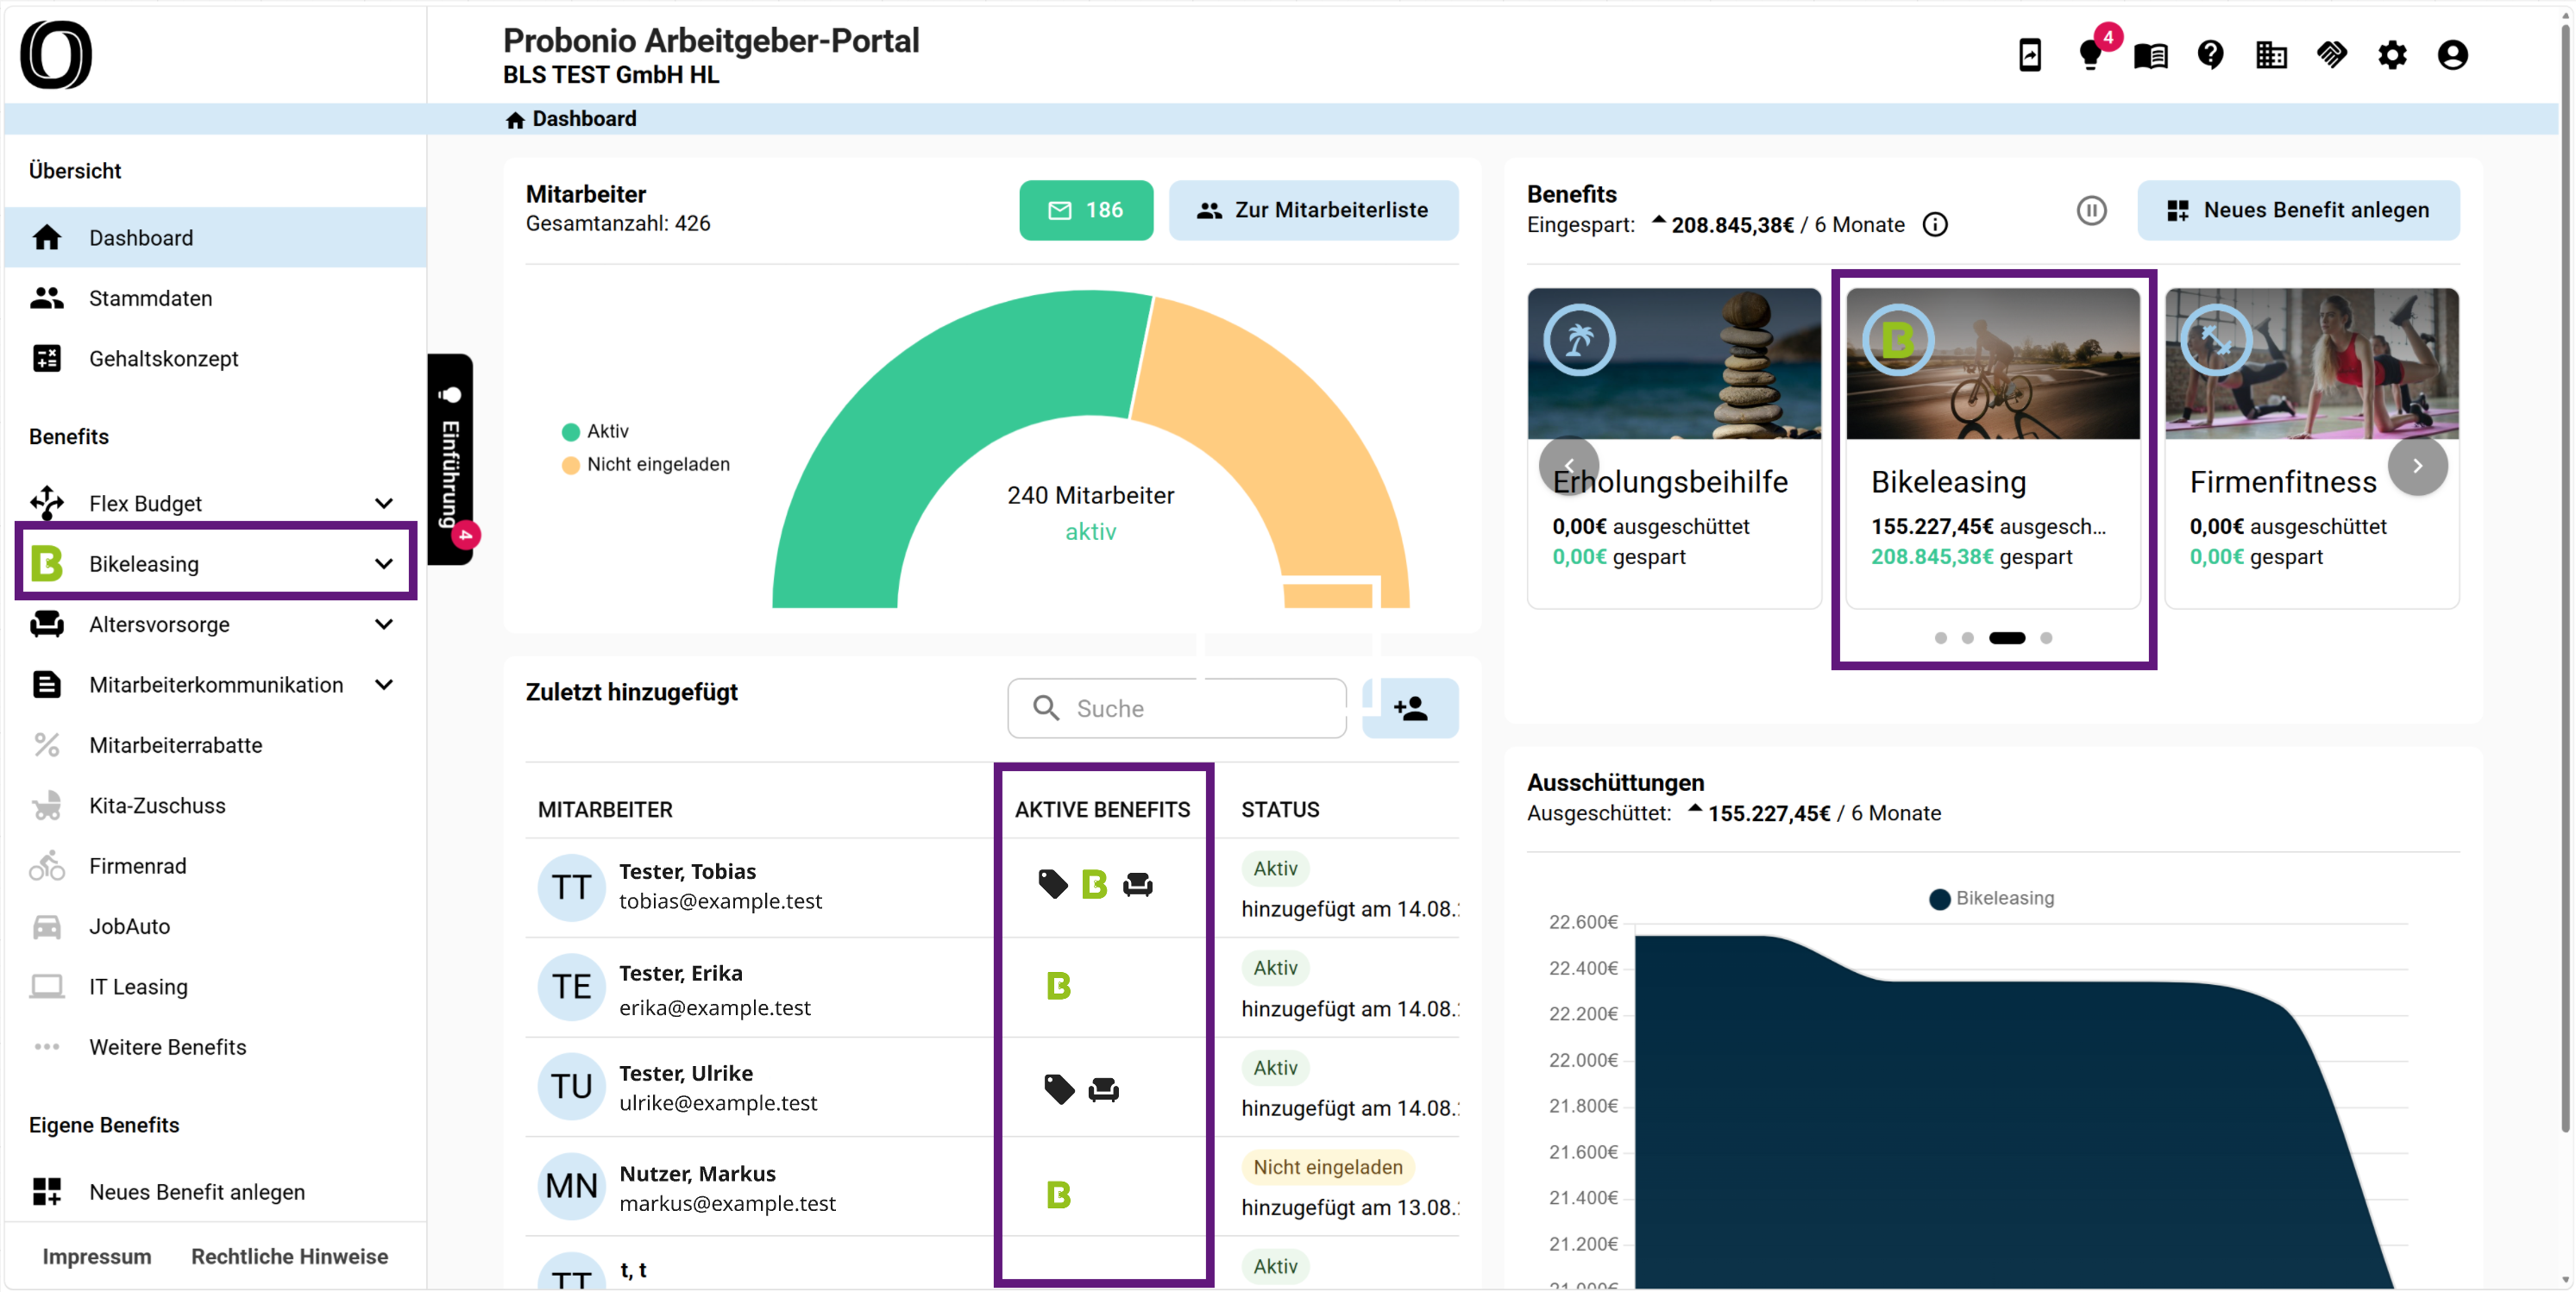Screen dimensions: 2576x1292
Task: Open the notifications lightbulb icon
Action: pos(2090,54)
